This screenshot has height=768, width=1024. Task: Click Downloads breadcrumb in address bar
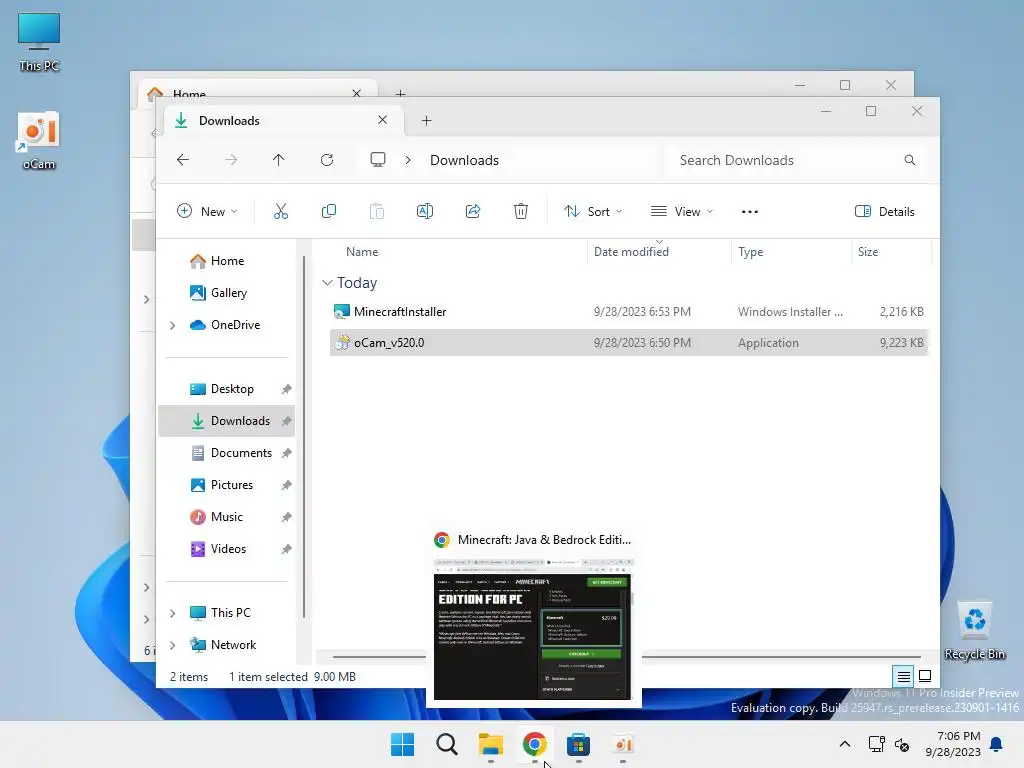point(464,160)
